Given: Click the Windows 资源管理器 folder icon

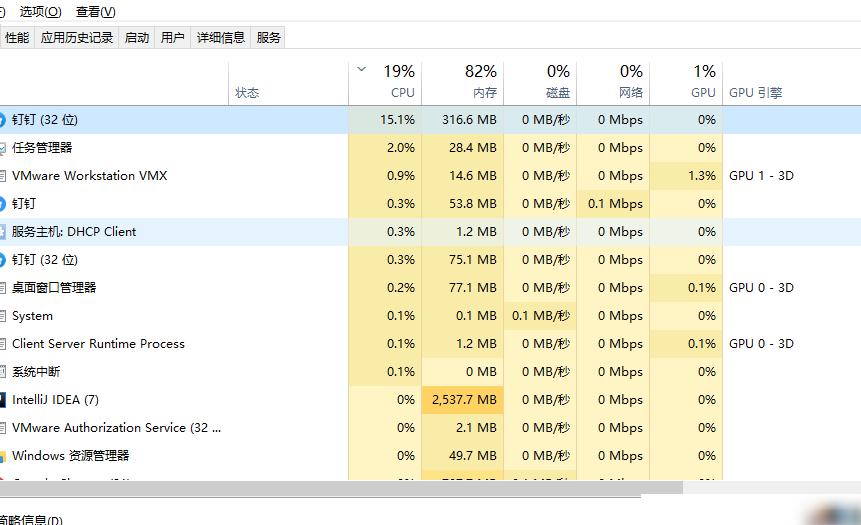Looking at the screenshot, I should tap(2, 456).
